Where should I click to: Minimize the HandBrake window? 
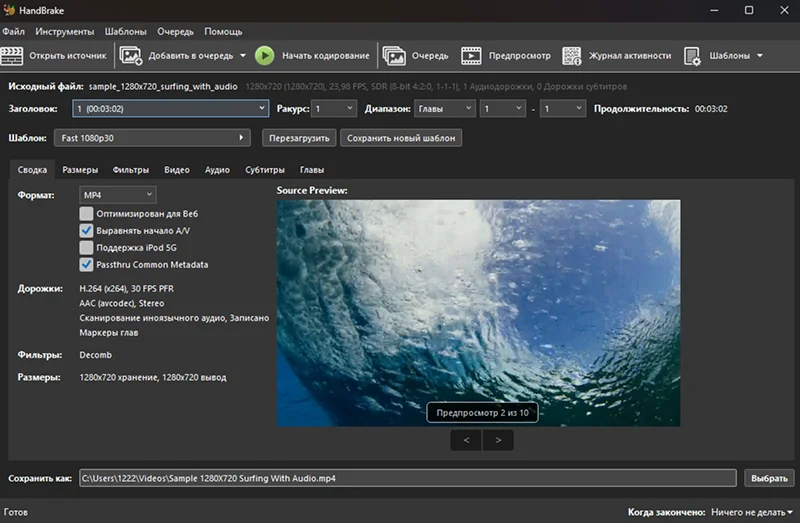point(714,10)
